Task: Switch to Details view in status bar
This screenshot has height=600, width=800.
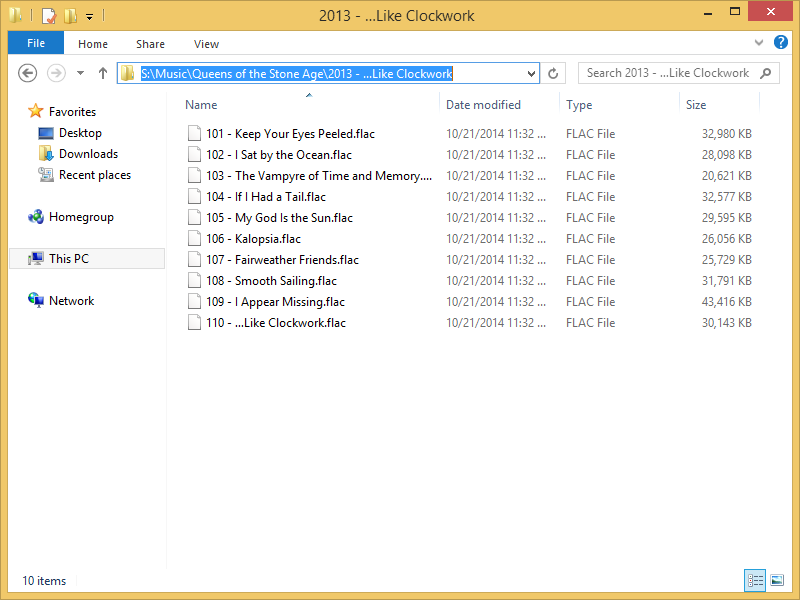Action: 755,580
